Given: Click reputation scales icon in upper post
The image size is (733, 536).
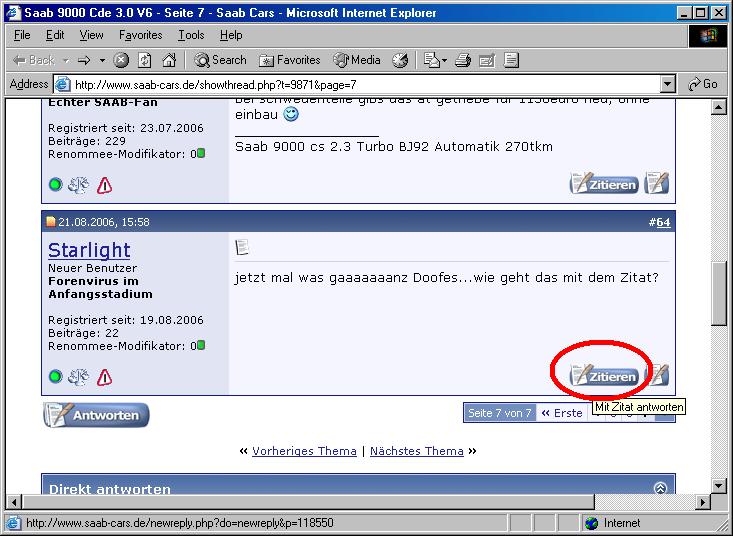Looking at the screenshot, I should (x=79, y=185).
